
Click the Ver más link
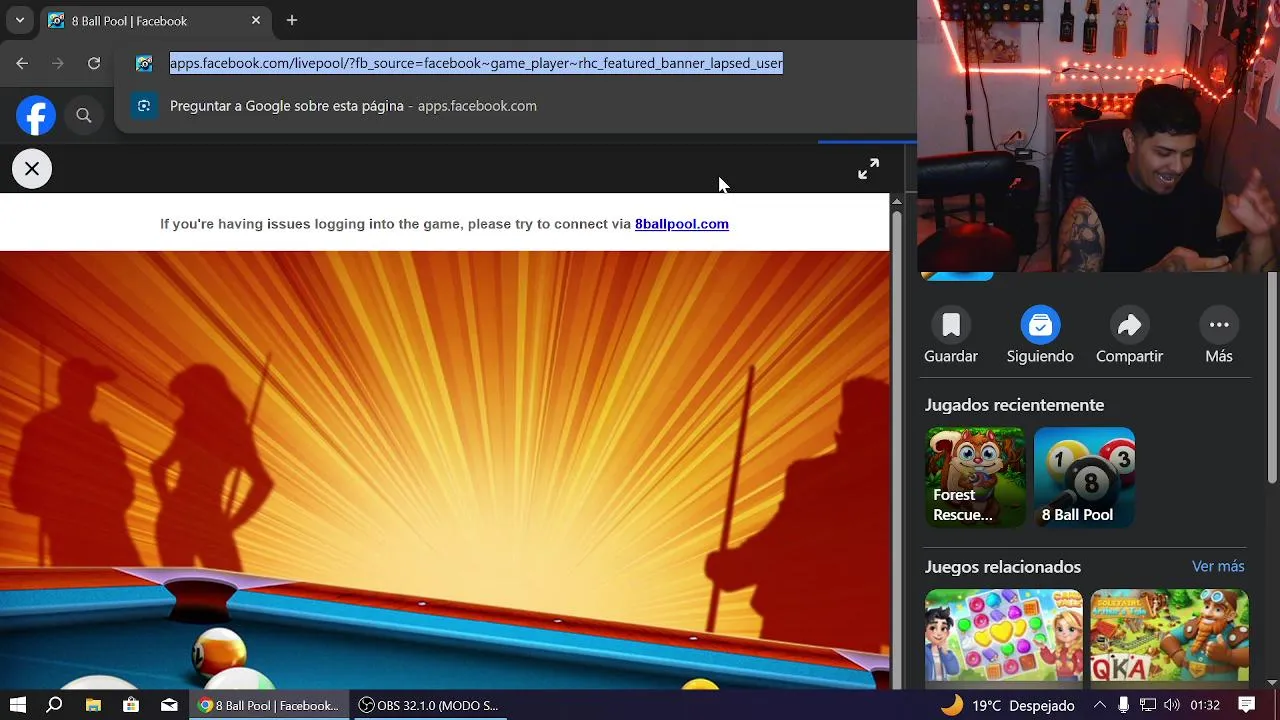[1218, 566]
